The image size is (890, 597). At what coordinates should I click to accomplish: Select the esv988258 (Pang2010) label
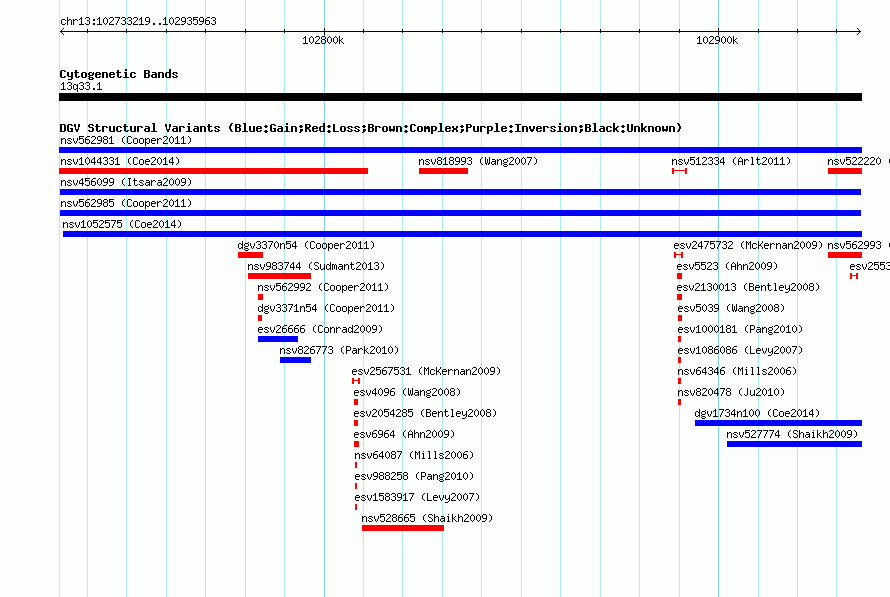414,476
